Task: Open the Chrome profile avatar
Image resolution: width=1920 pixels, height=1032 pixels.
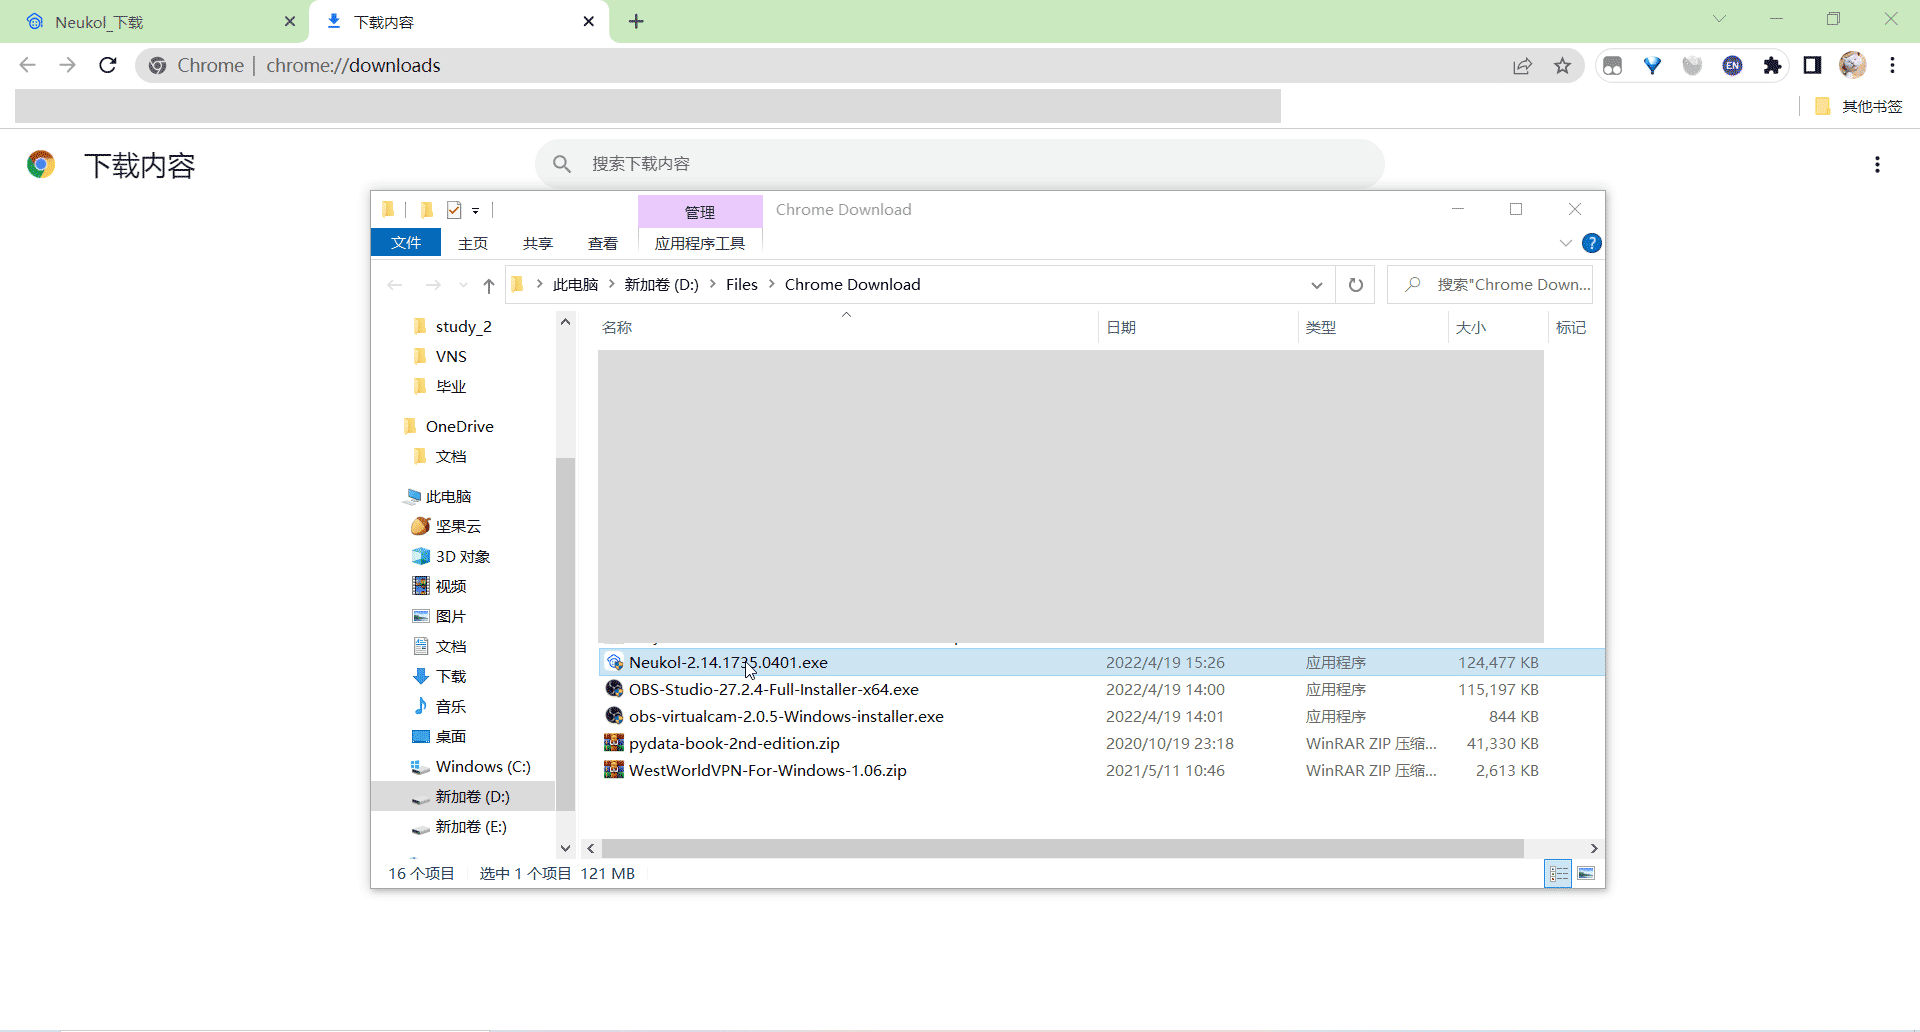Action: (x=1852, y=65)
